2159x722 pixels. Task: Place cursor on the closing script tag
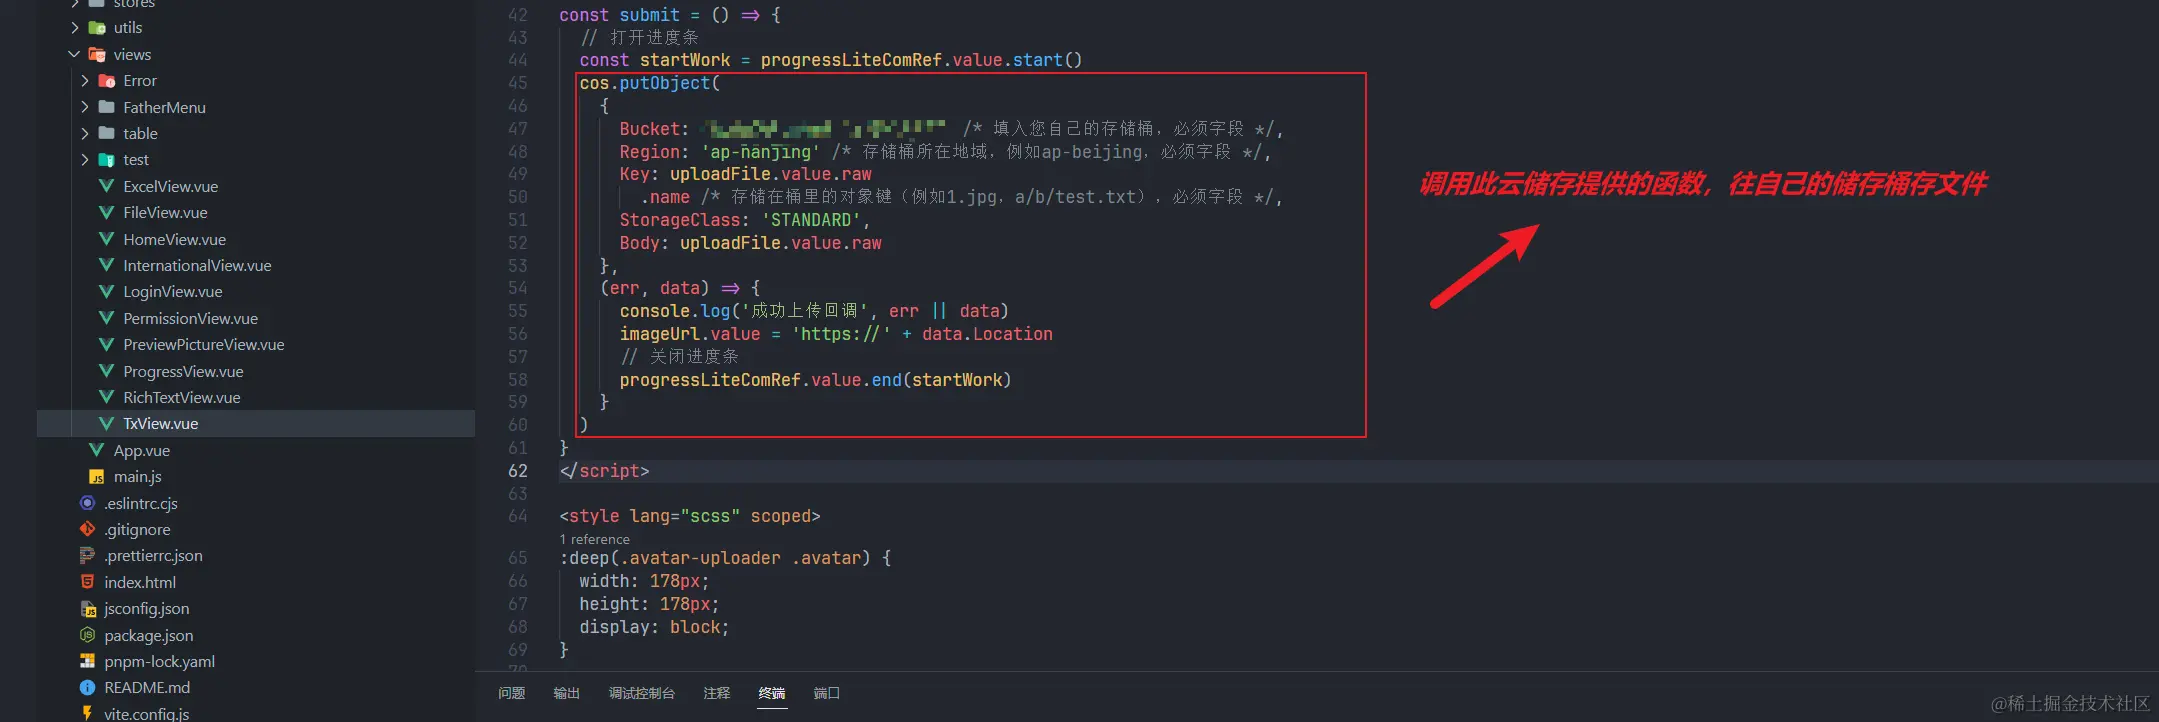pyautogui.click(x=604, y=470)
